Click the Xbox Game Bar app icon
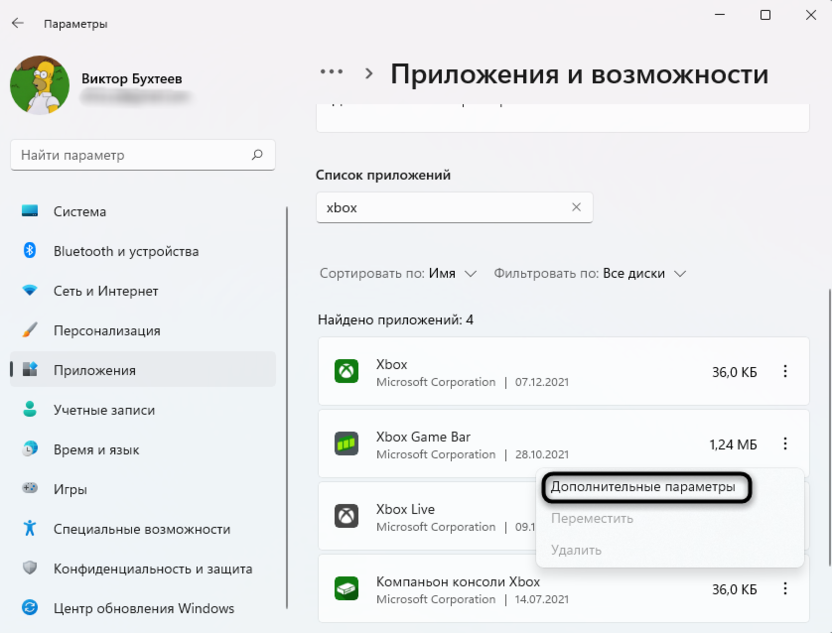 click(346, 444)
